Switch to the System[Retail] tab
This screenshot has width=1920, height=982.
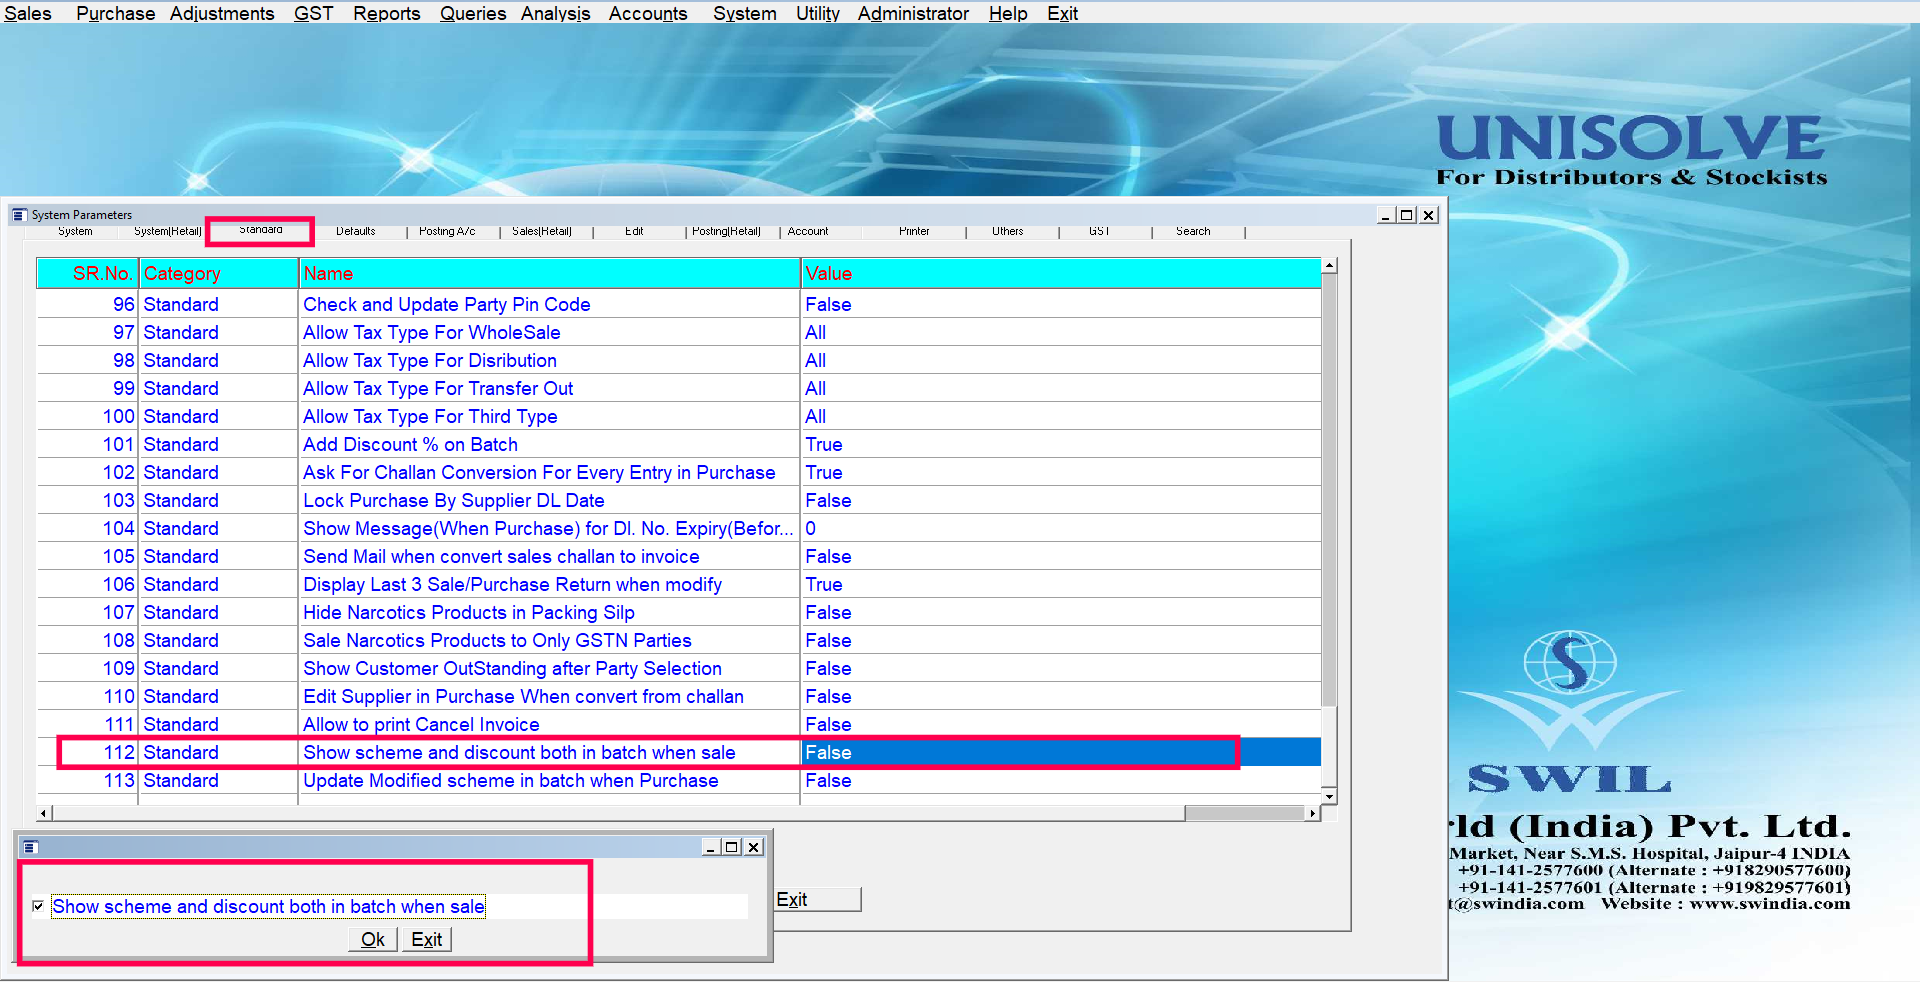[x=168, y=231]
